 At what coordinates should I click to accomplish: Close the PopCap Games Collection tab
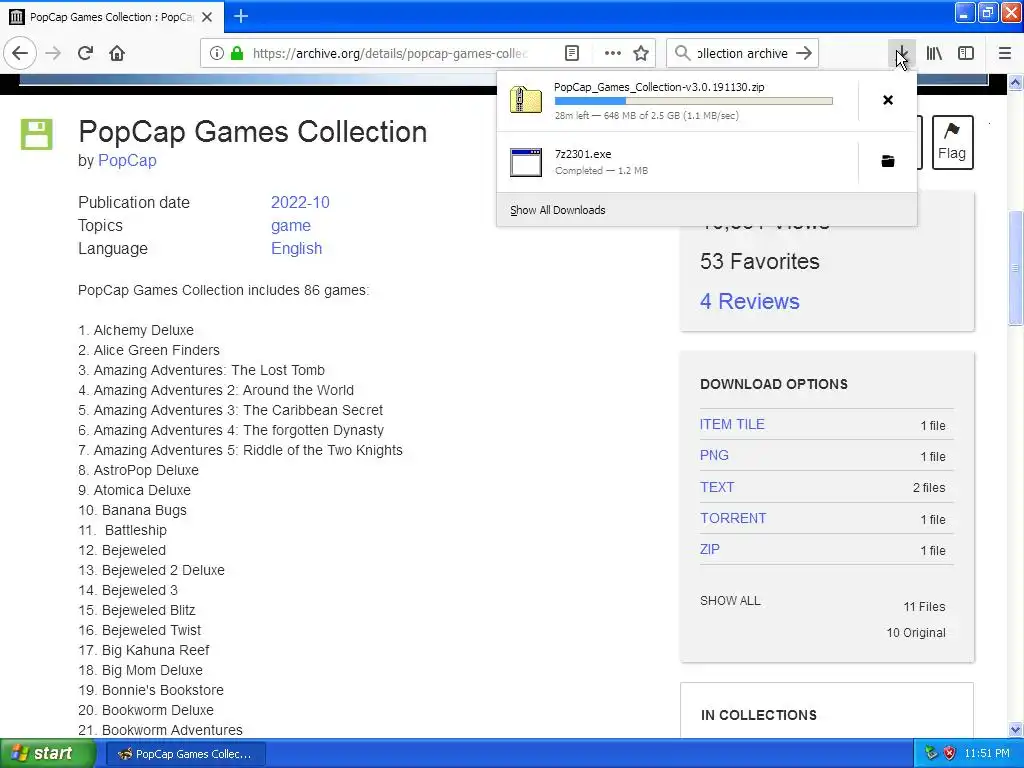[x=207, y=17]
